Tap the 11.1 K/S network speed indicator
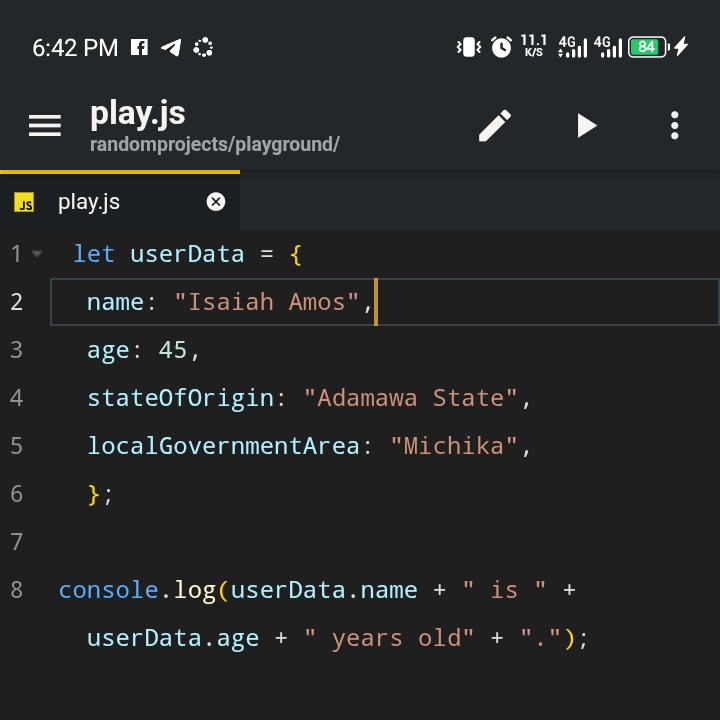Viewport: 720px width, 720px height. [534, 46]
